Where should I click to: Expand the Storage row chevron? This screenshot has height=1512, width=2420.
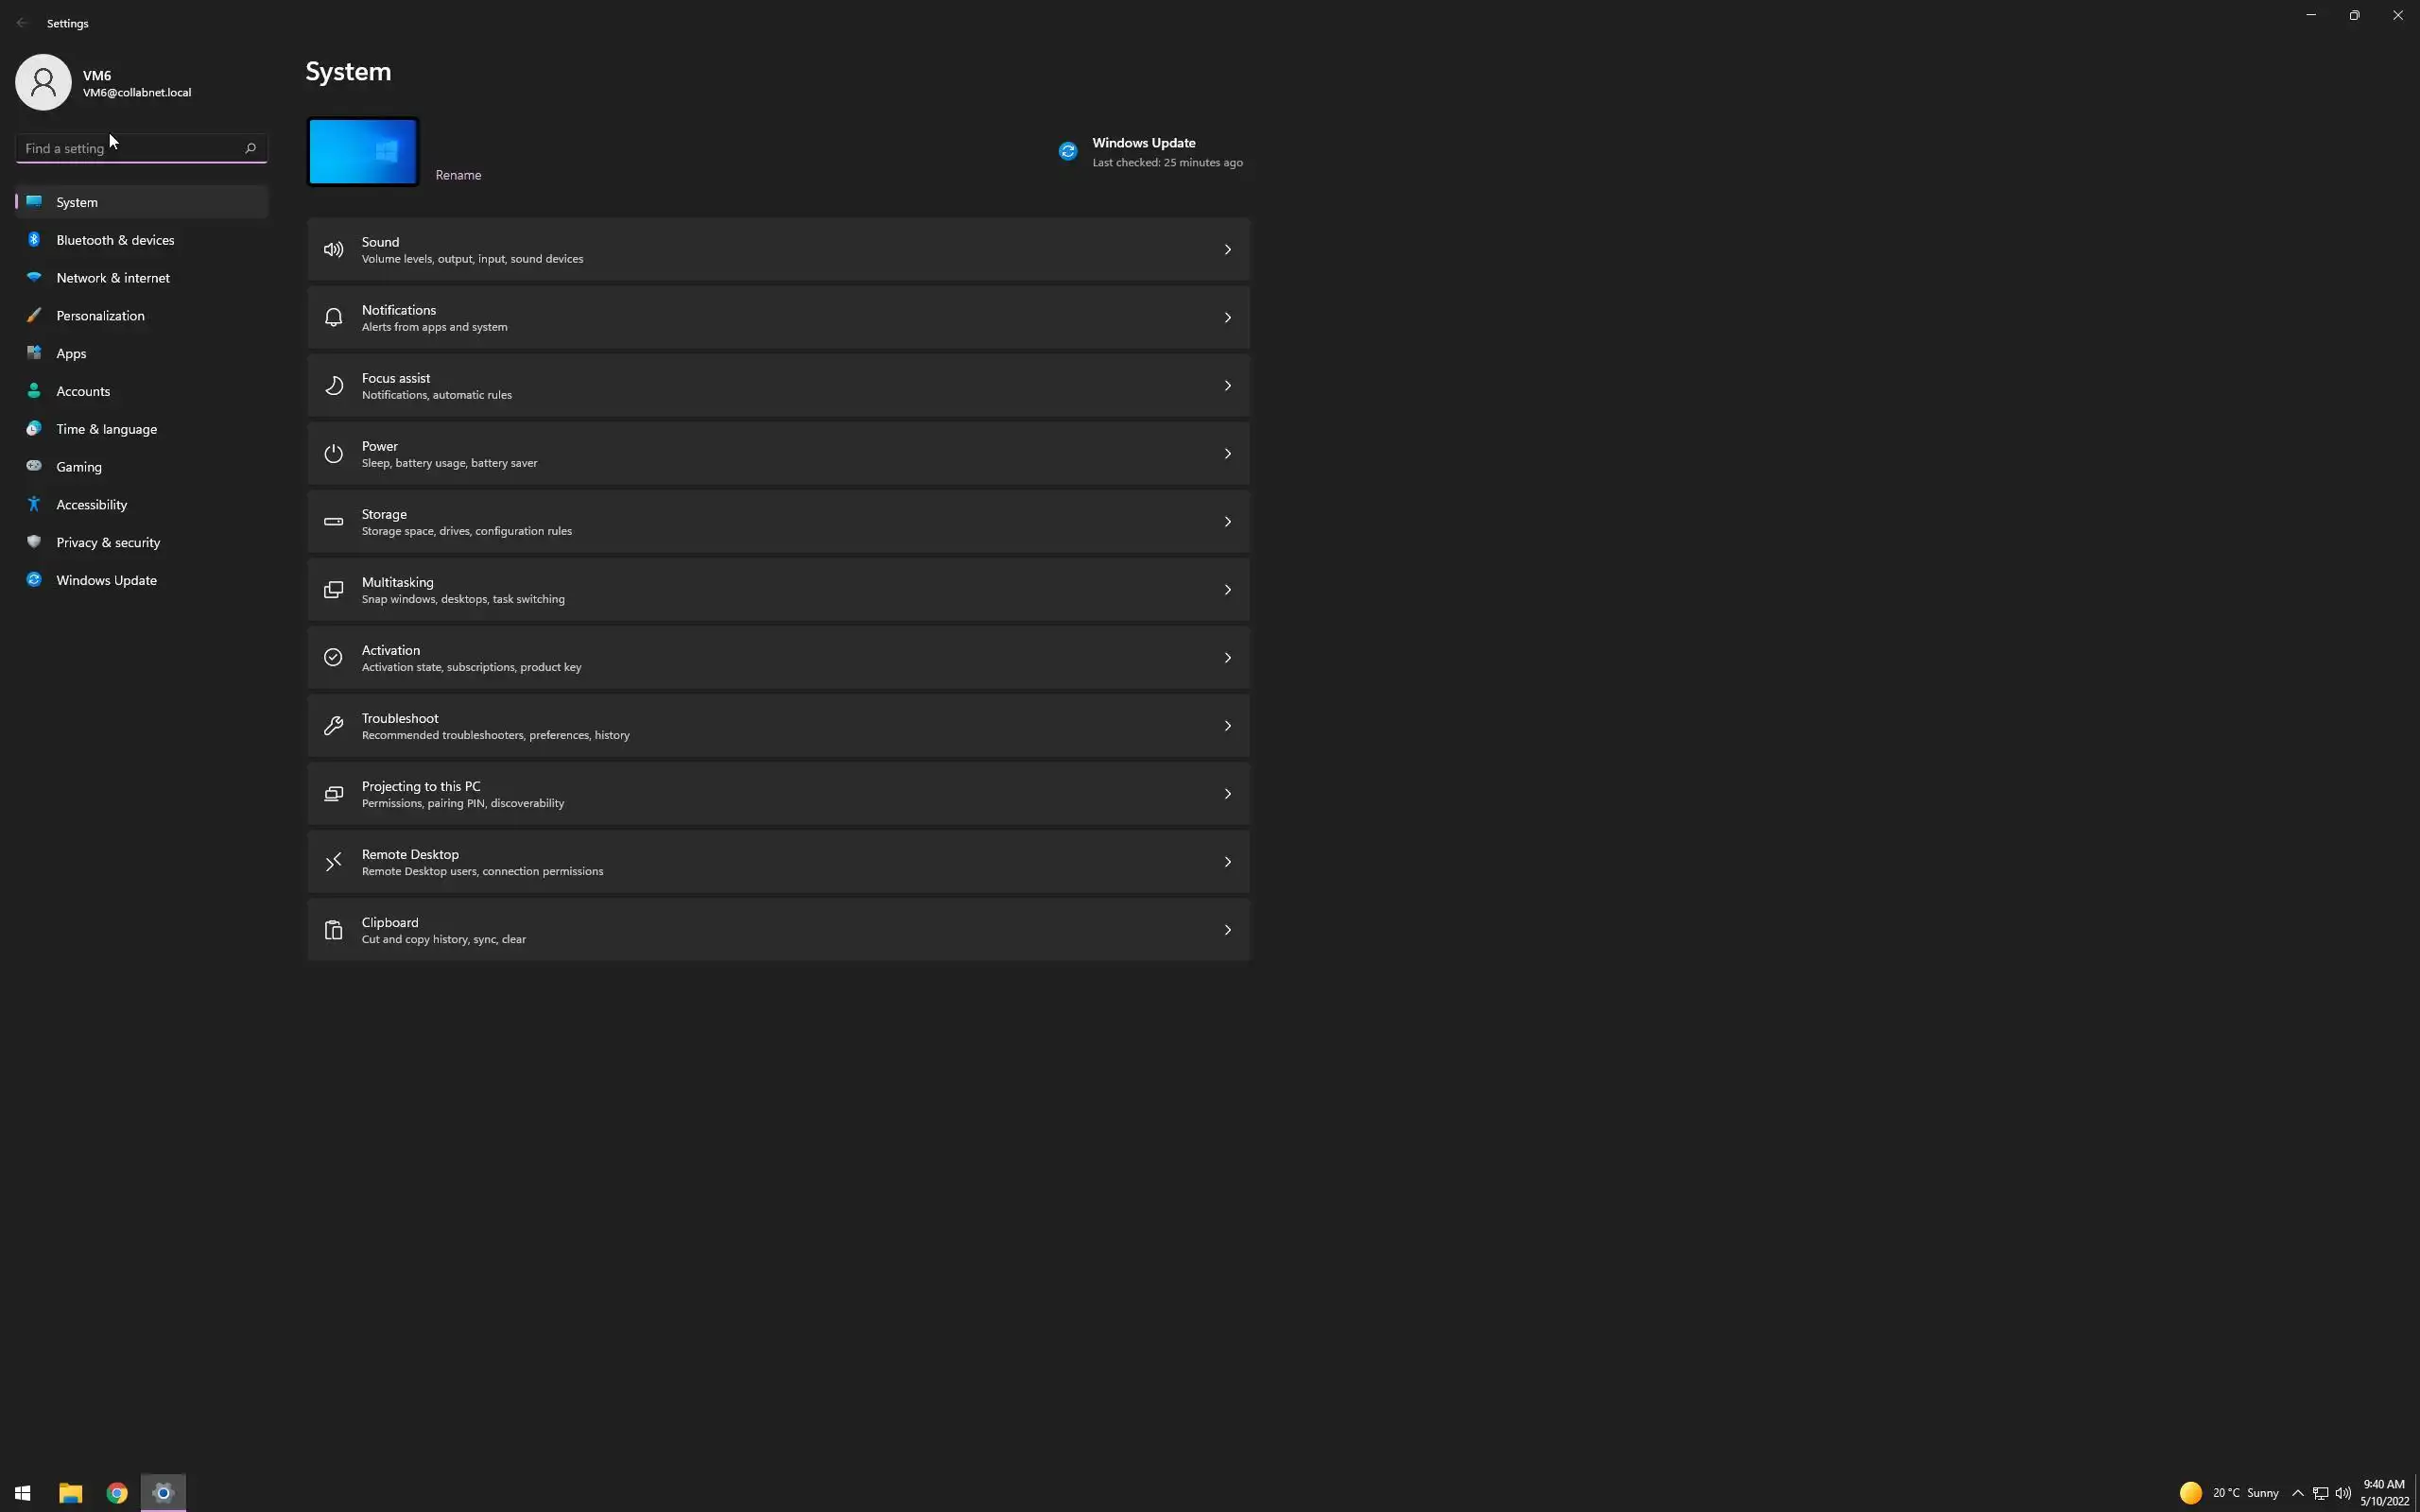[x=1227, y=522]
